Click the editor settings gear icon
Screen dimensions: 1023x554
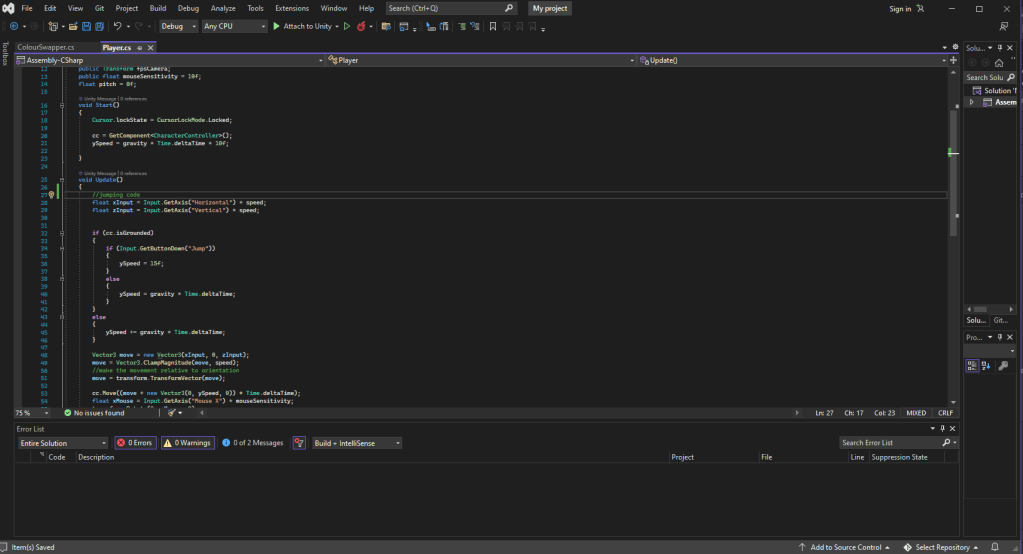point(954,47)
